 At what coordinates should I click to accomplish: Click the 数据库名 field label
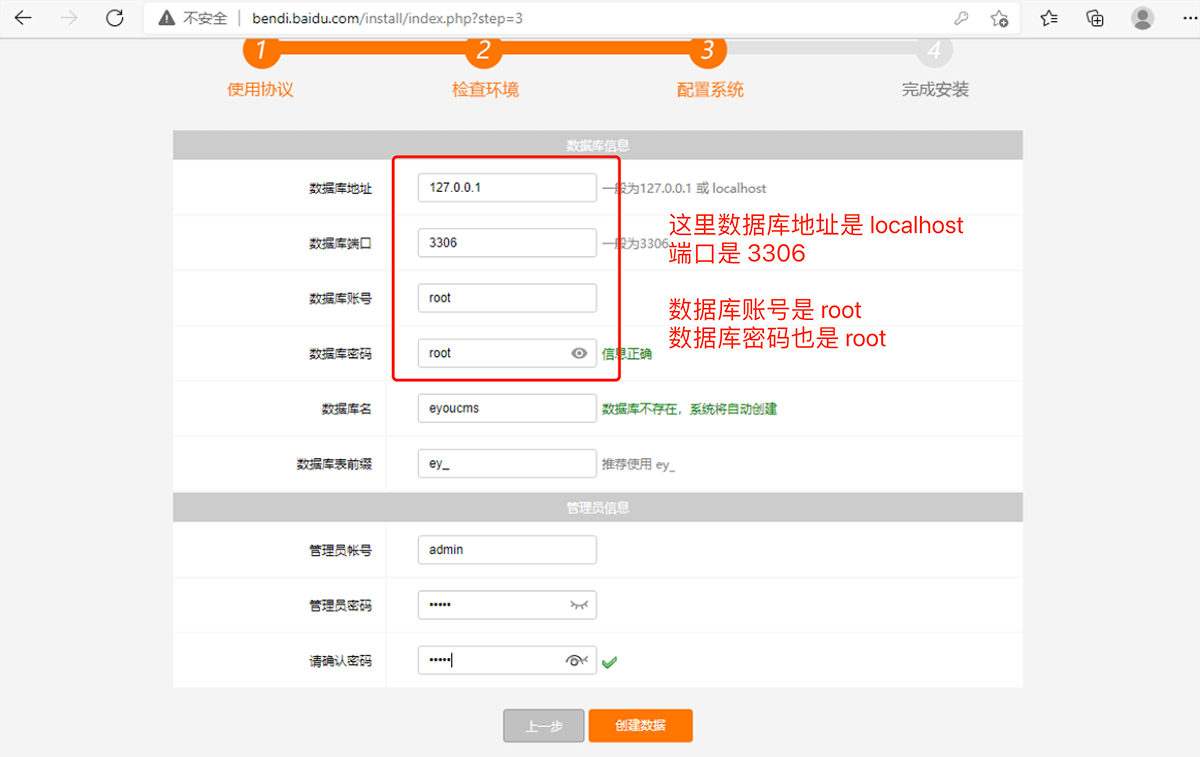[x=347, y=409]
